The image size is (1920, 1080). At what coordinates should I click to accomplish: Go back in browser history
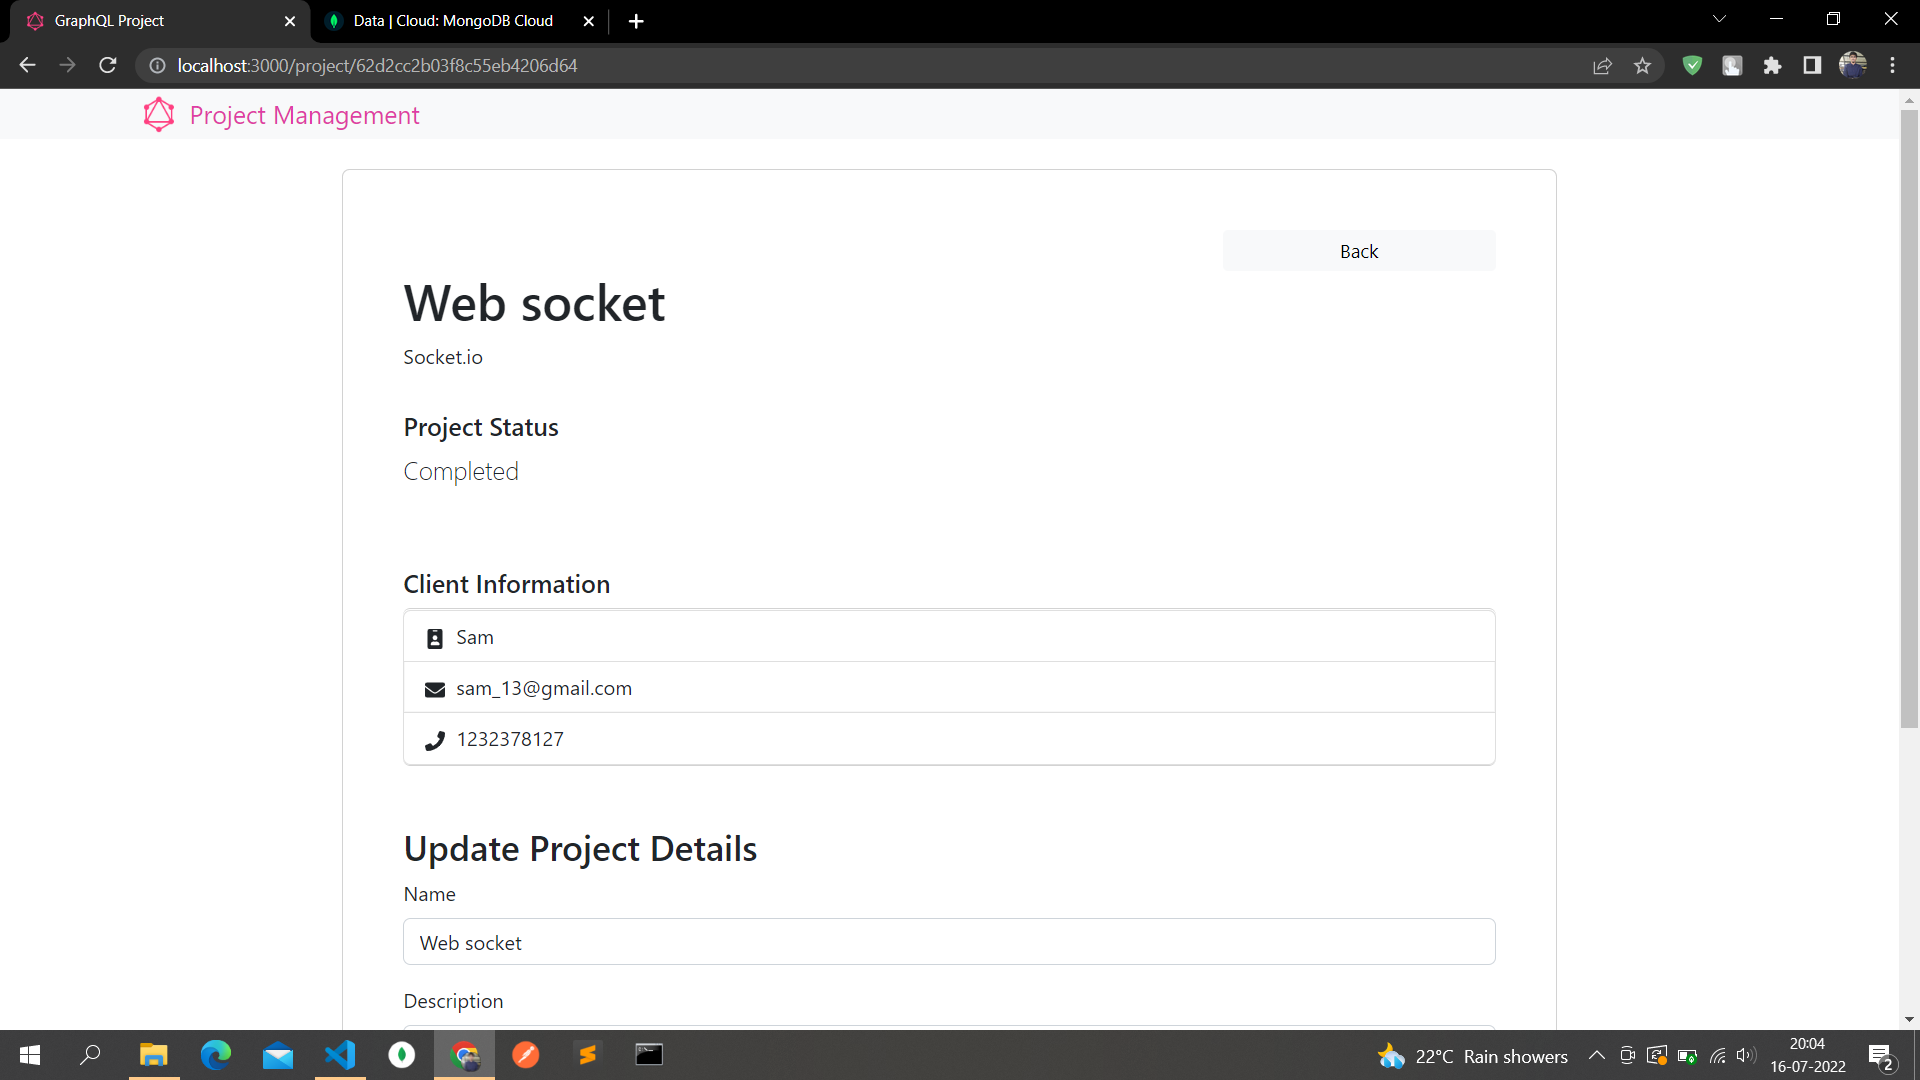click(27, 65)
